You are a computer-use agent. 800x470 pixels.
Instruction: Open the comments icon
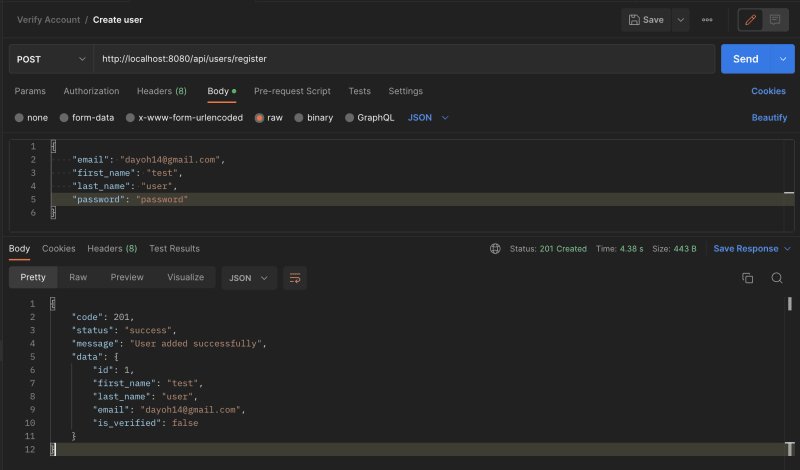(x=775, y=20)
